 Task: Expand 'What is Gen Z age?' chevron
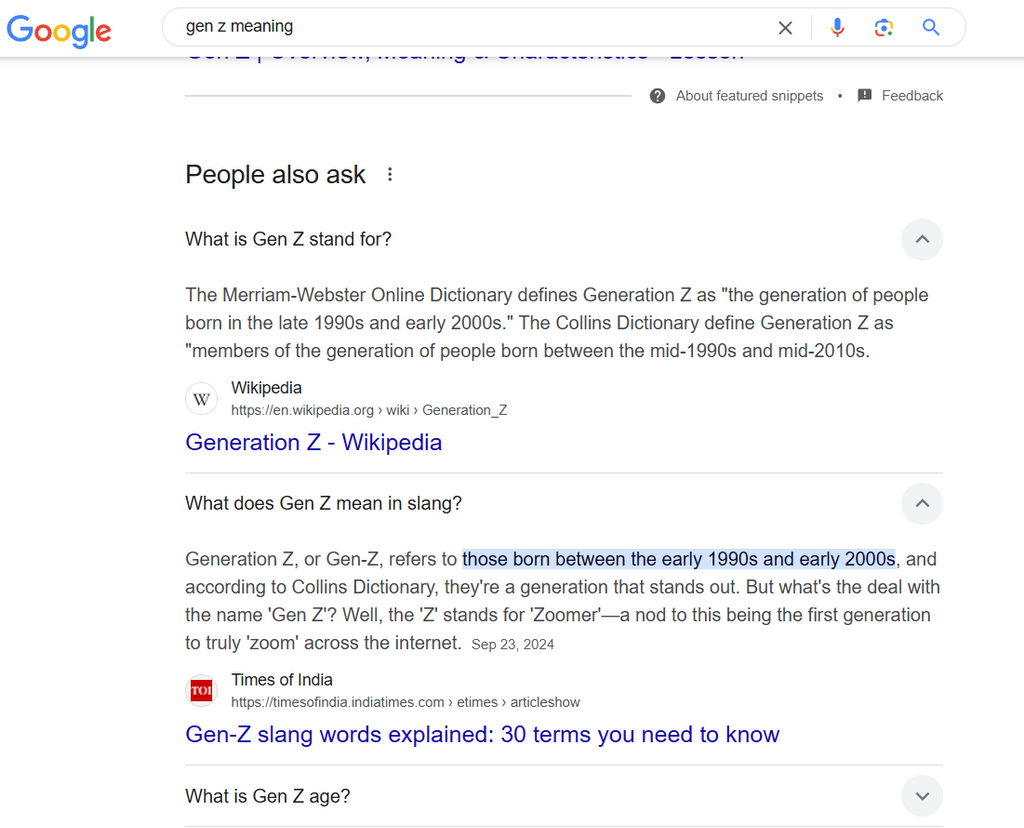point(921,796)
